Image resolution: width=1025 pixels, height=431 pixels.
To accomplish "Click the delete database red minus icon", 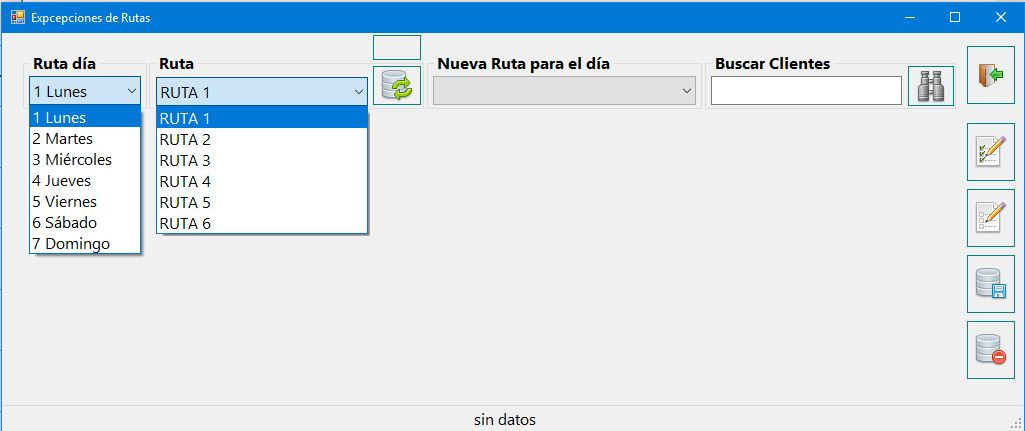I will click(990, 350).
